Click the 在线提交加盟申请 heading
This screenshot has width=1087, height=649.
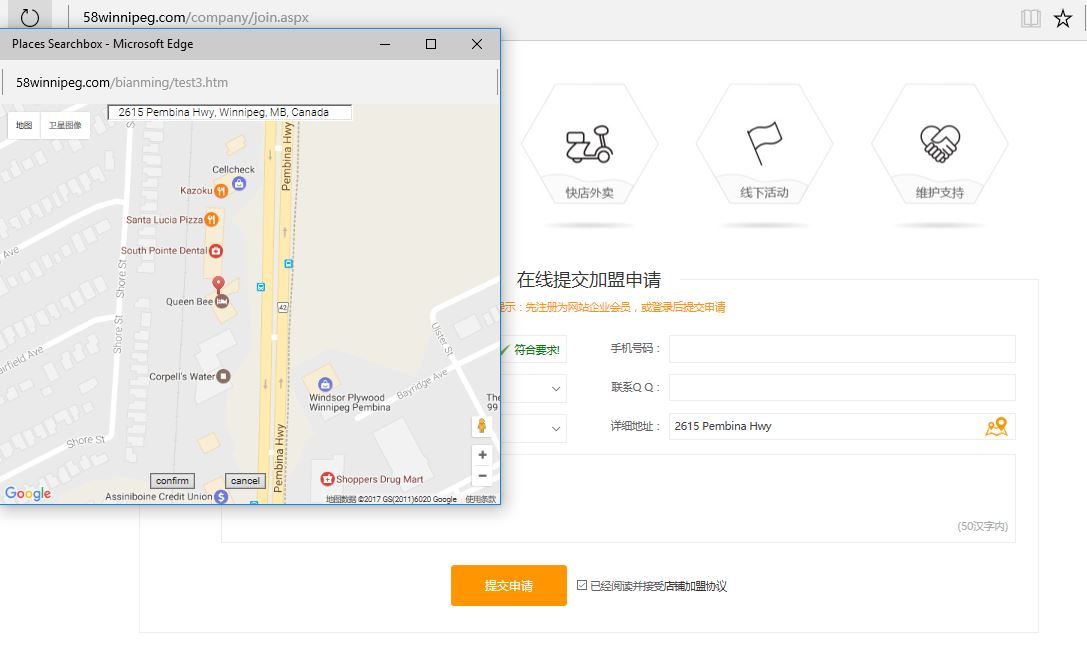589,280
